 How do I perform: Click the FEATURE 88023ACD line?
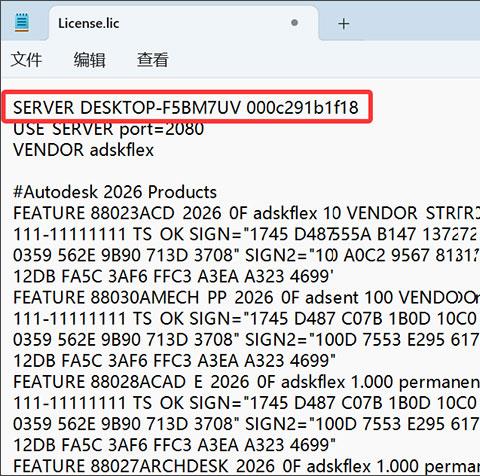(246, 213)
